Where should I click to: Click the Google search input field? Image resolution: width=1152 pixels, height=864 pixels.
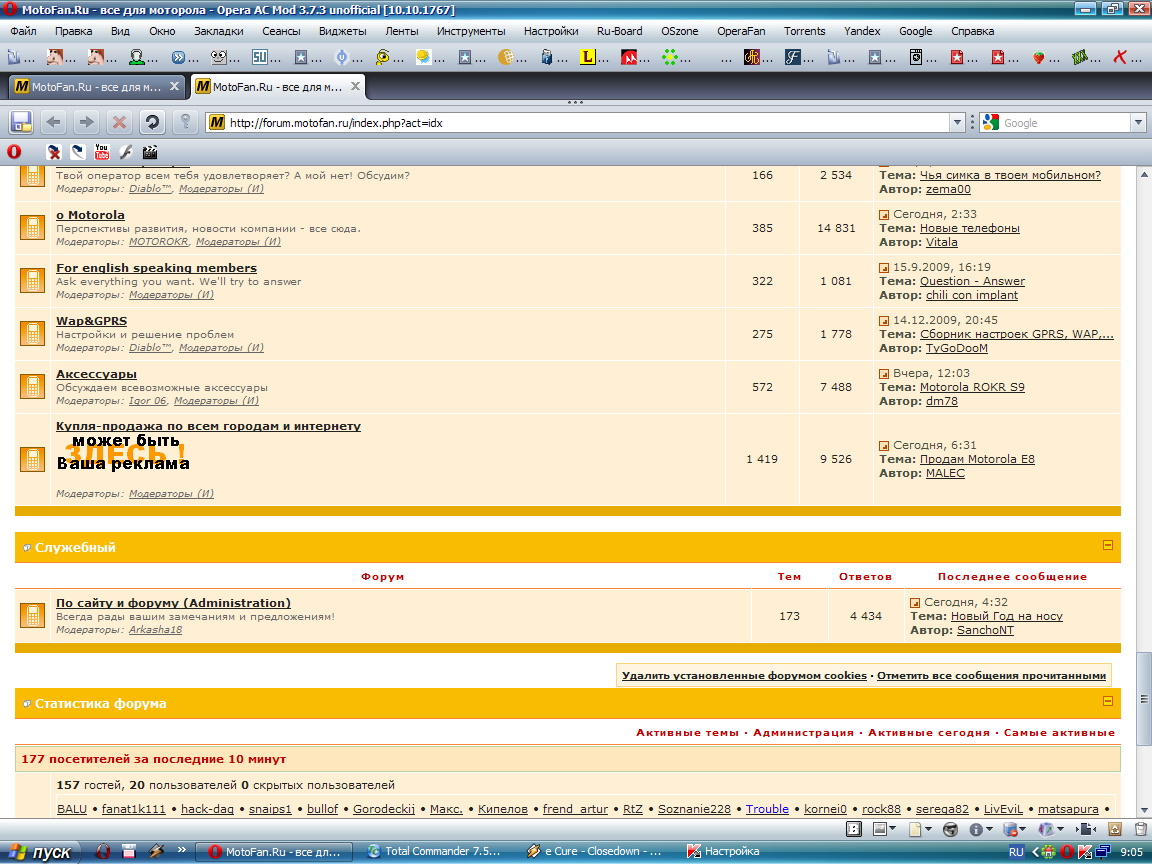click(x=1065, y=123)
